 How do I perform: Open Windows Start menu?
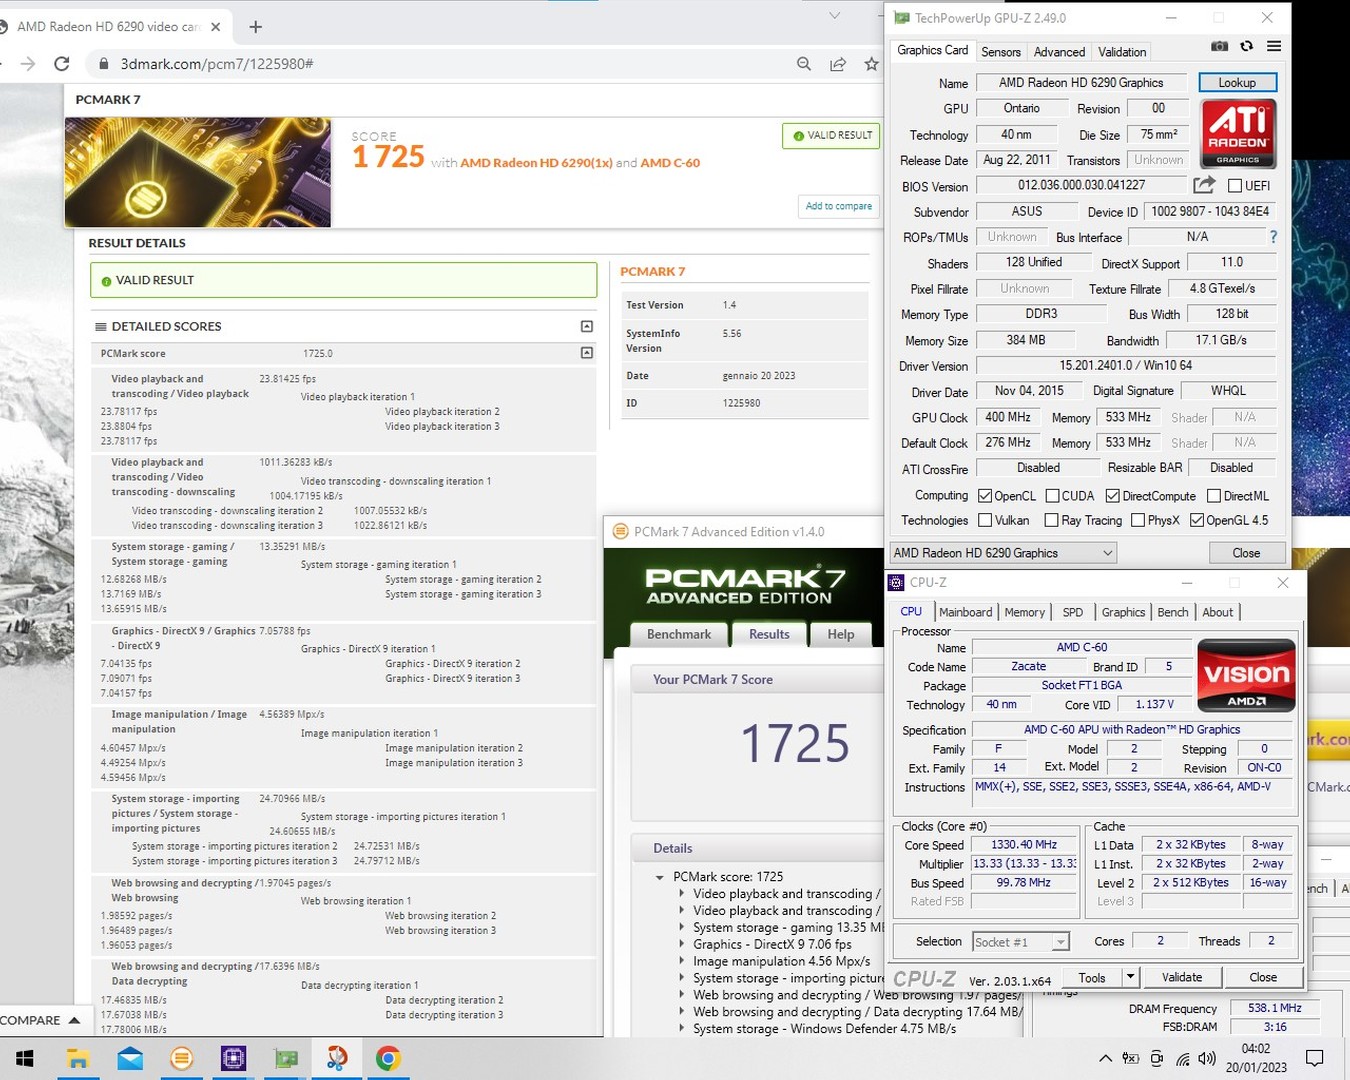24,1058
